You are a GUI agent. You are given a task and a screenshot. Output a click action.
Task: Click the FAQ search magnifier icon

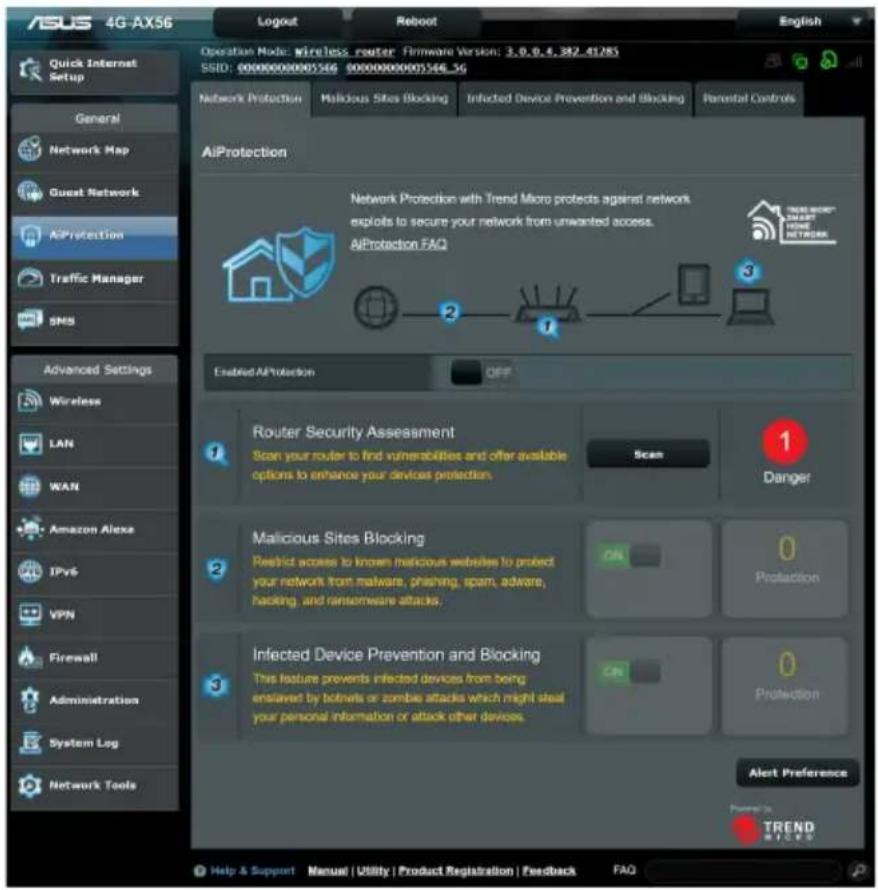click(857, 870)
